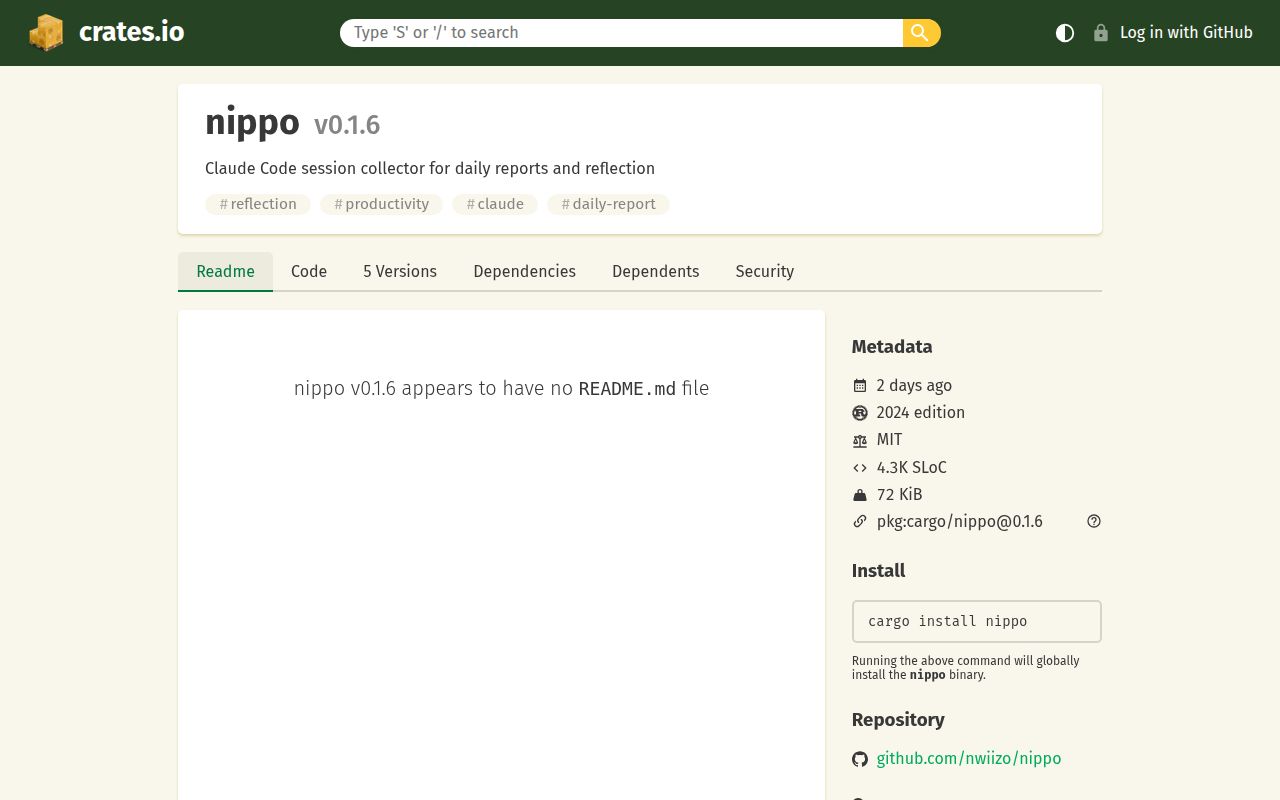The width and height of the screenshot is (1280, 800).
Task: Click the calendar icon next to 2 days ago
Action: 860,386
